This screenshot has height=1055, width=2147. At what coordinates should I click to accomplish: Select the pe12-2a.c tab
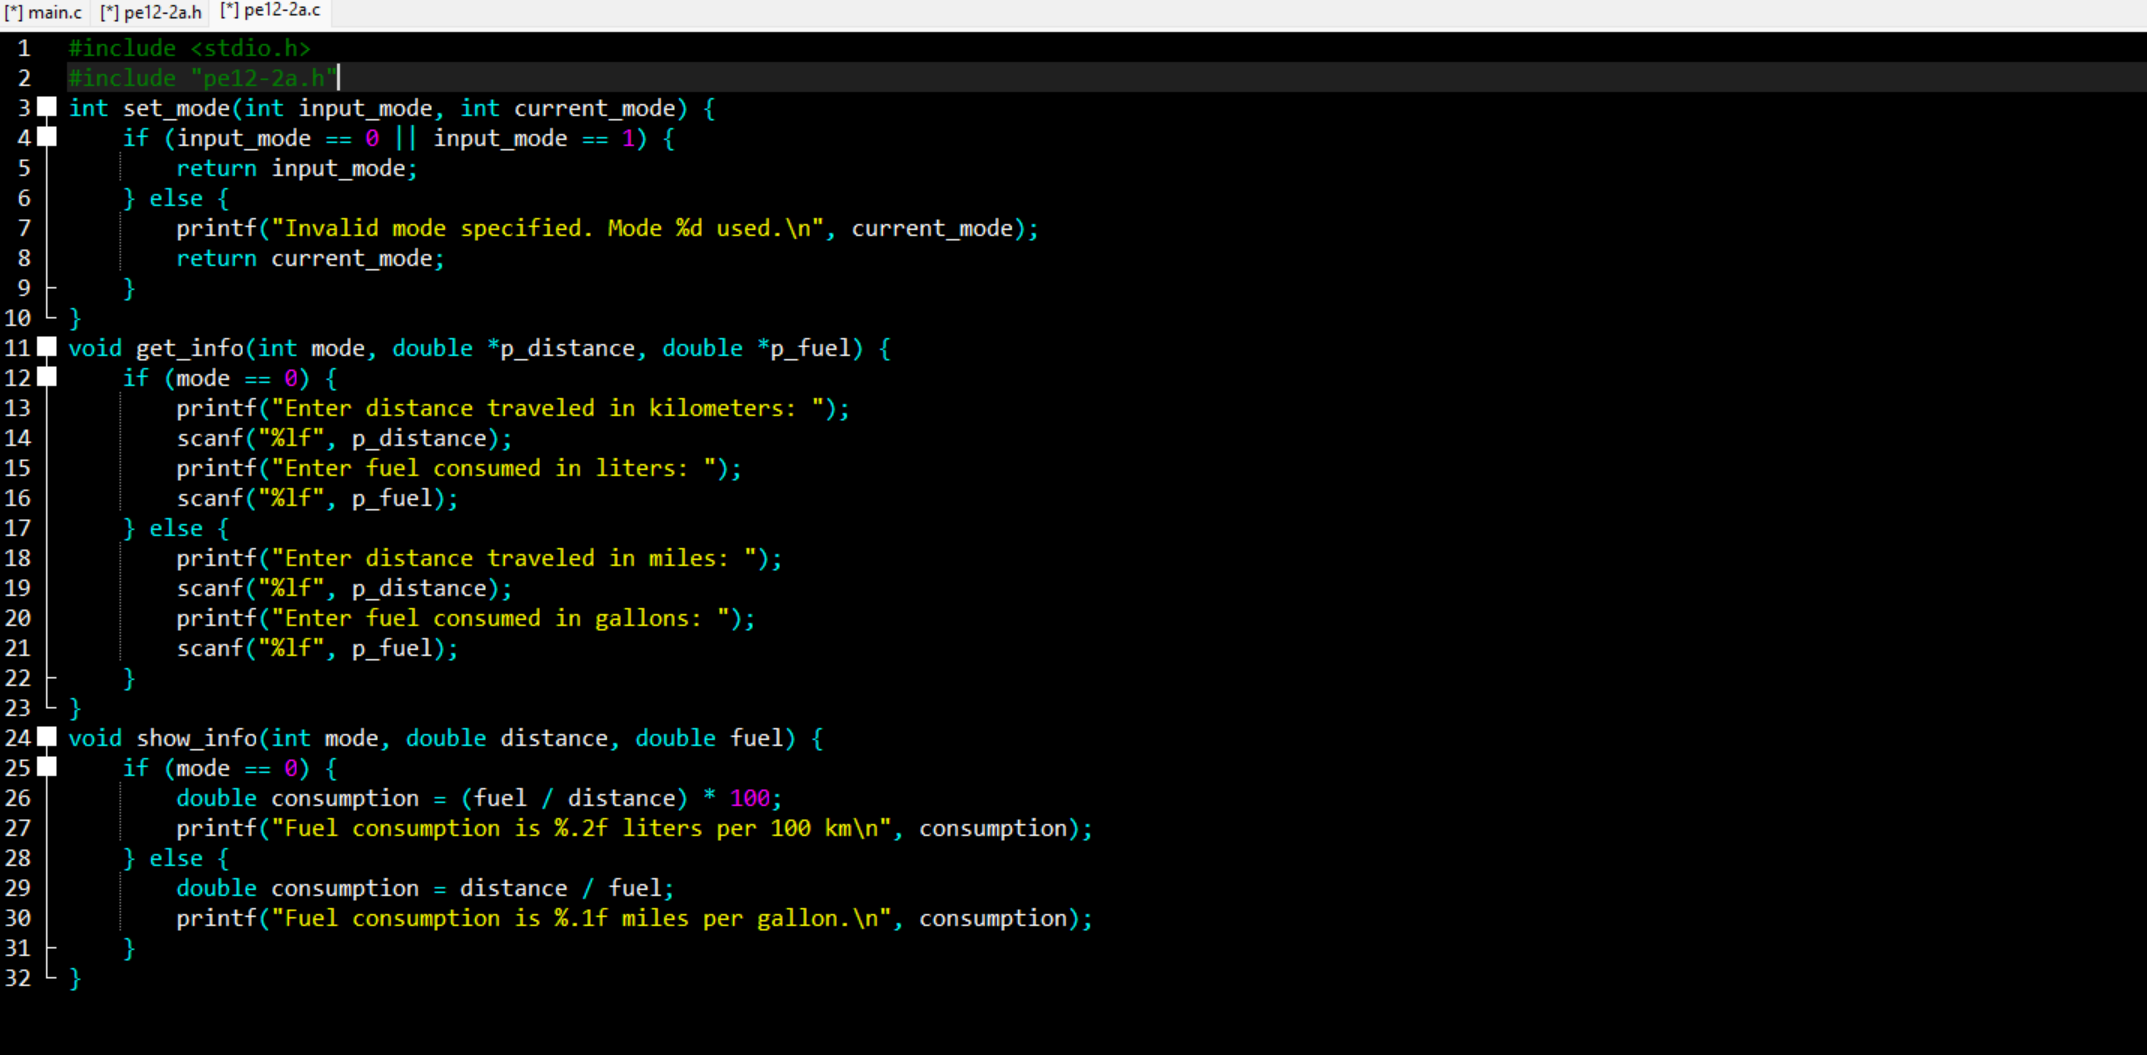tap(270, 11)
